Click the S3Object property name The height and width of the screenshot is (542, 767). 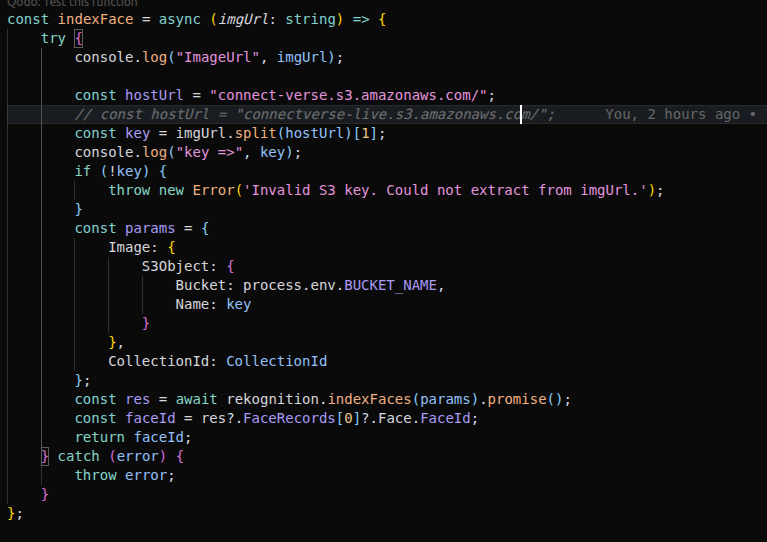pyautogui.click(x=180, y=266)
